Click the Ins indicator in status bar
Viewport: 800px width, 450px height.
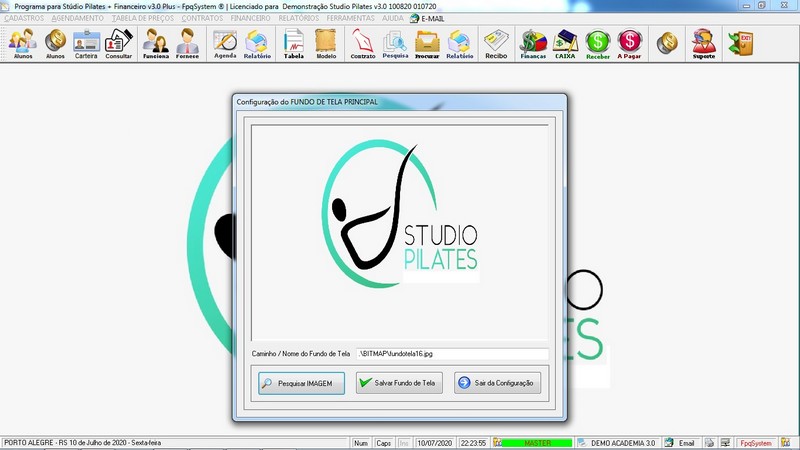click(x=404, y=443)
